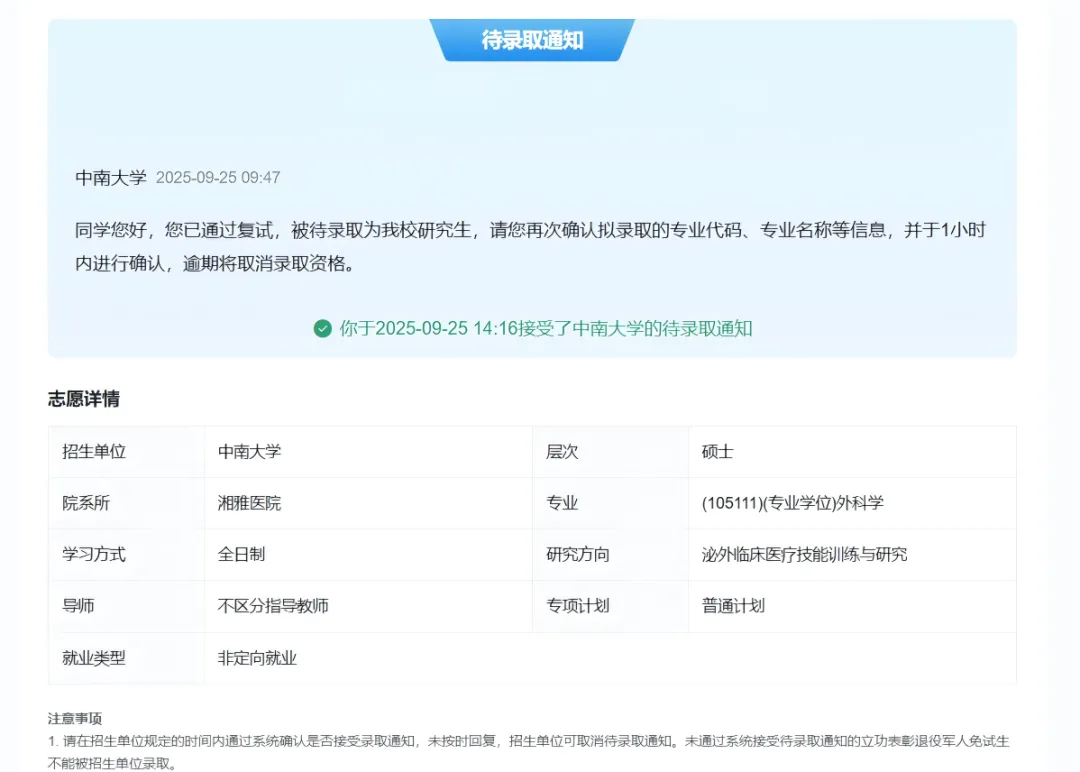Viewport: 1080px width, 772px height.
Task: Click the 就业类型 label cell
Action: [x=94, y=658]
